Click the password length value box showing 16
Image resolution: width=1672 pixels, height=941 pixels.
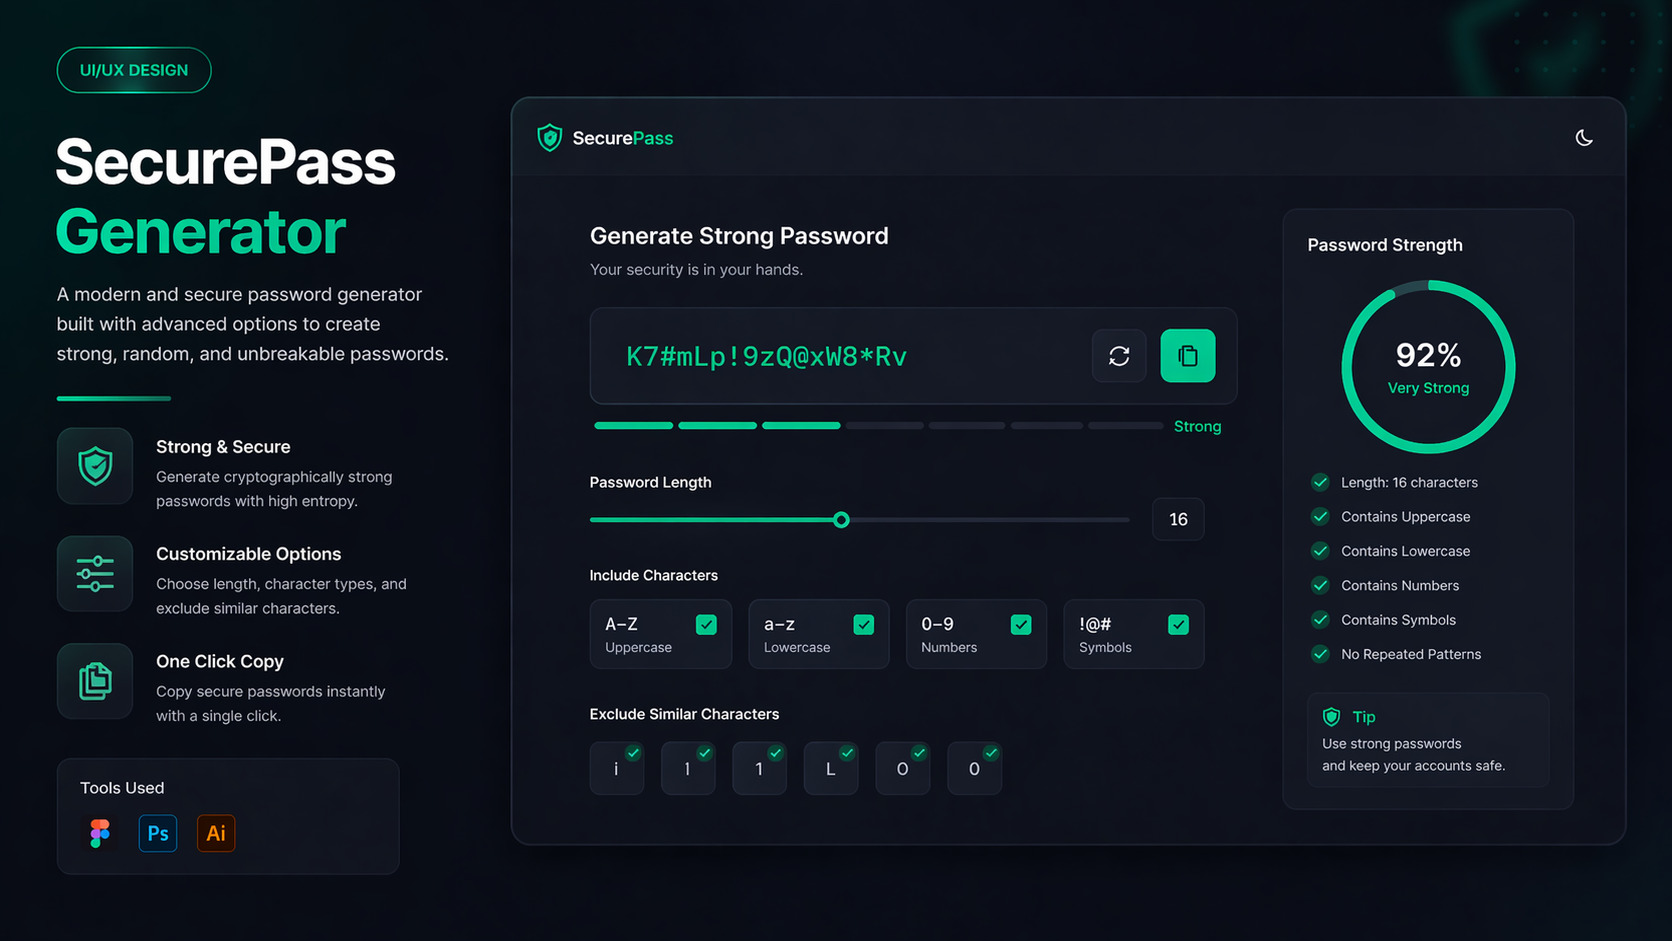pyautogui.click(x=1177, y=519)
